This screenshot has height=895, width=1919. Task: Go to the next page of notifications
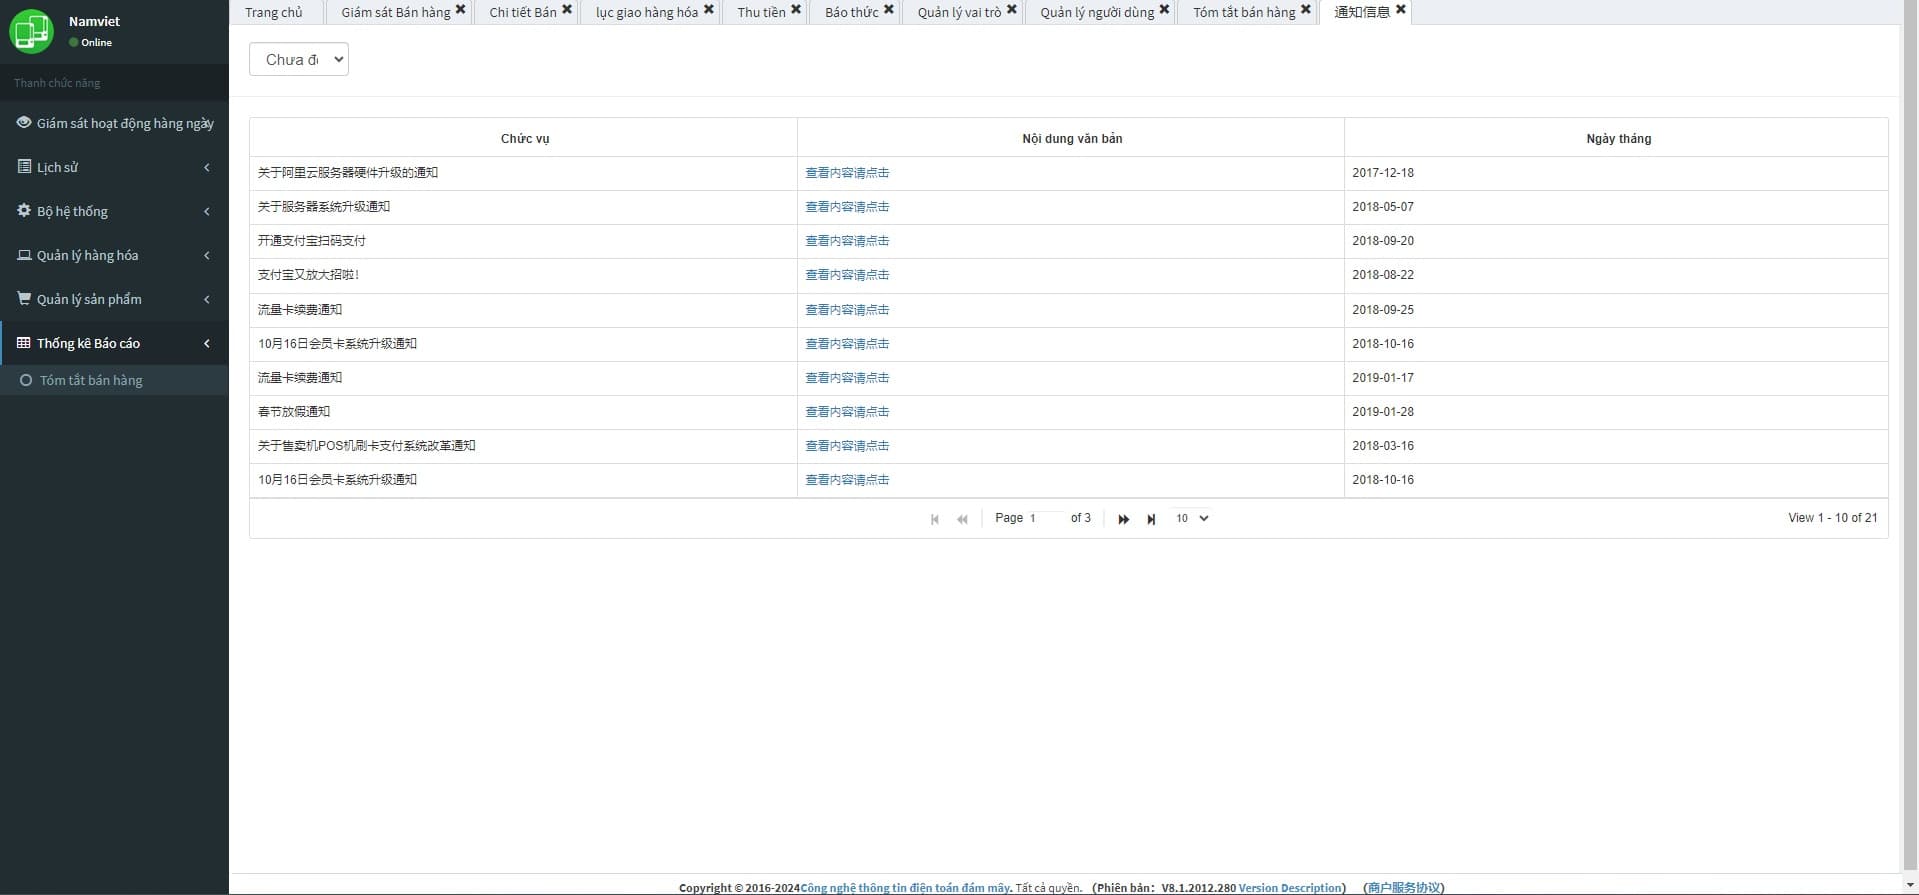tap(1123, 519)
